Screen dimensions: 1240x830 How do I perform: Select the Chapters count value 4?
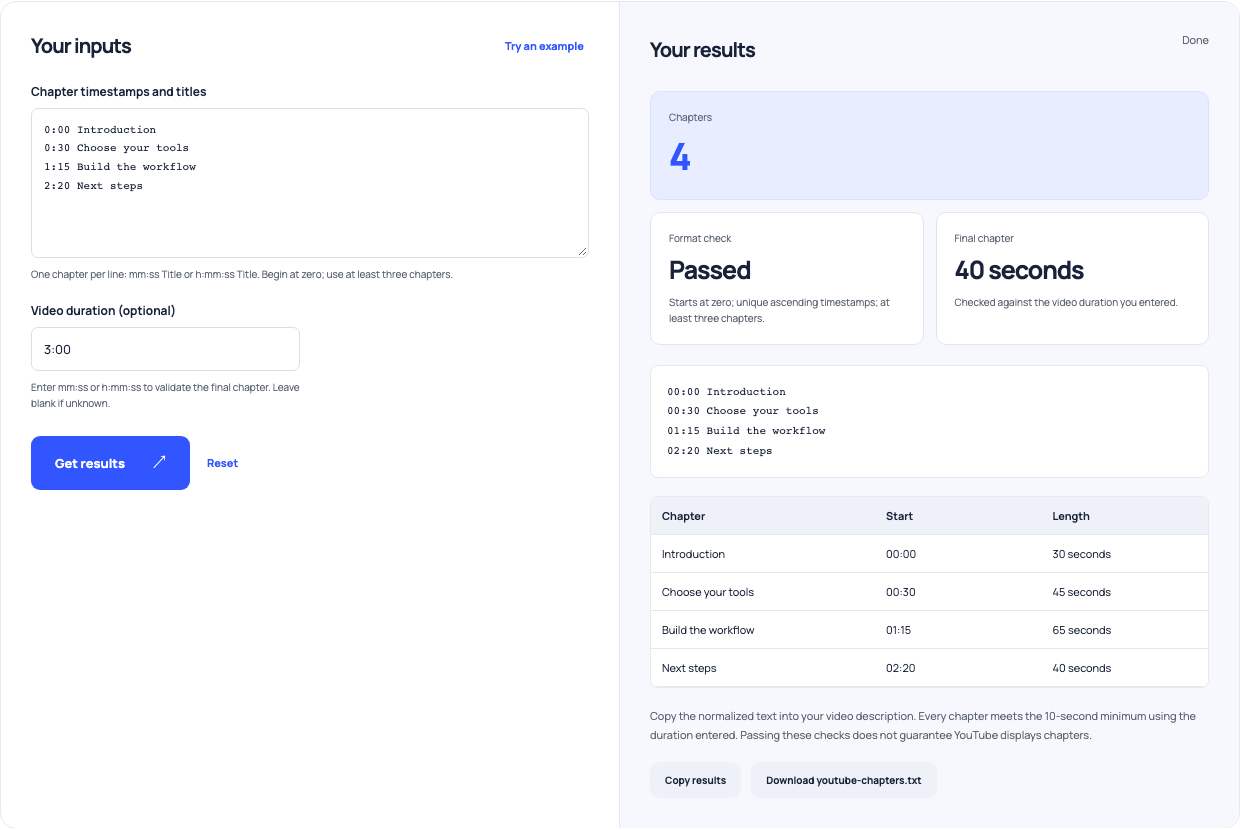click(x=680, y=157)
